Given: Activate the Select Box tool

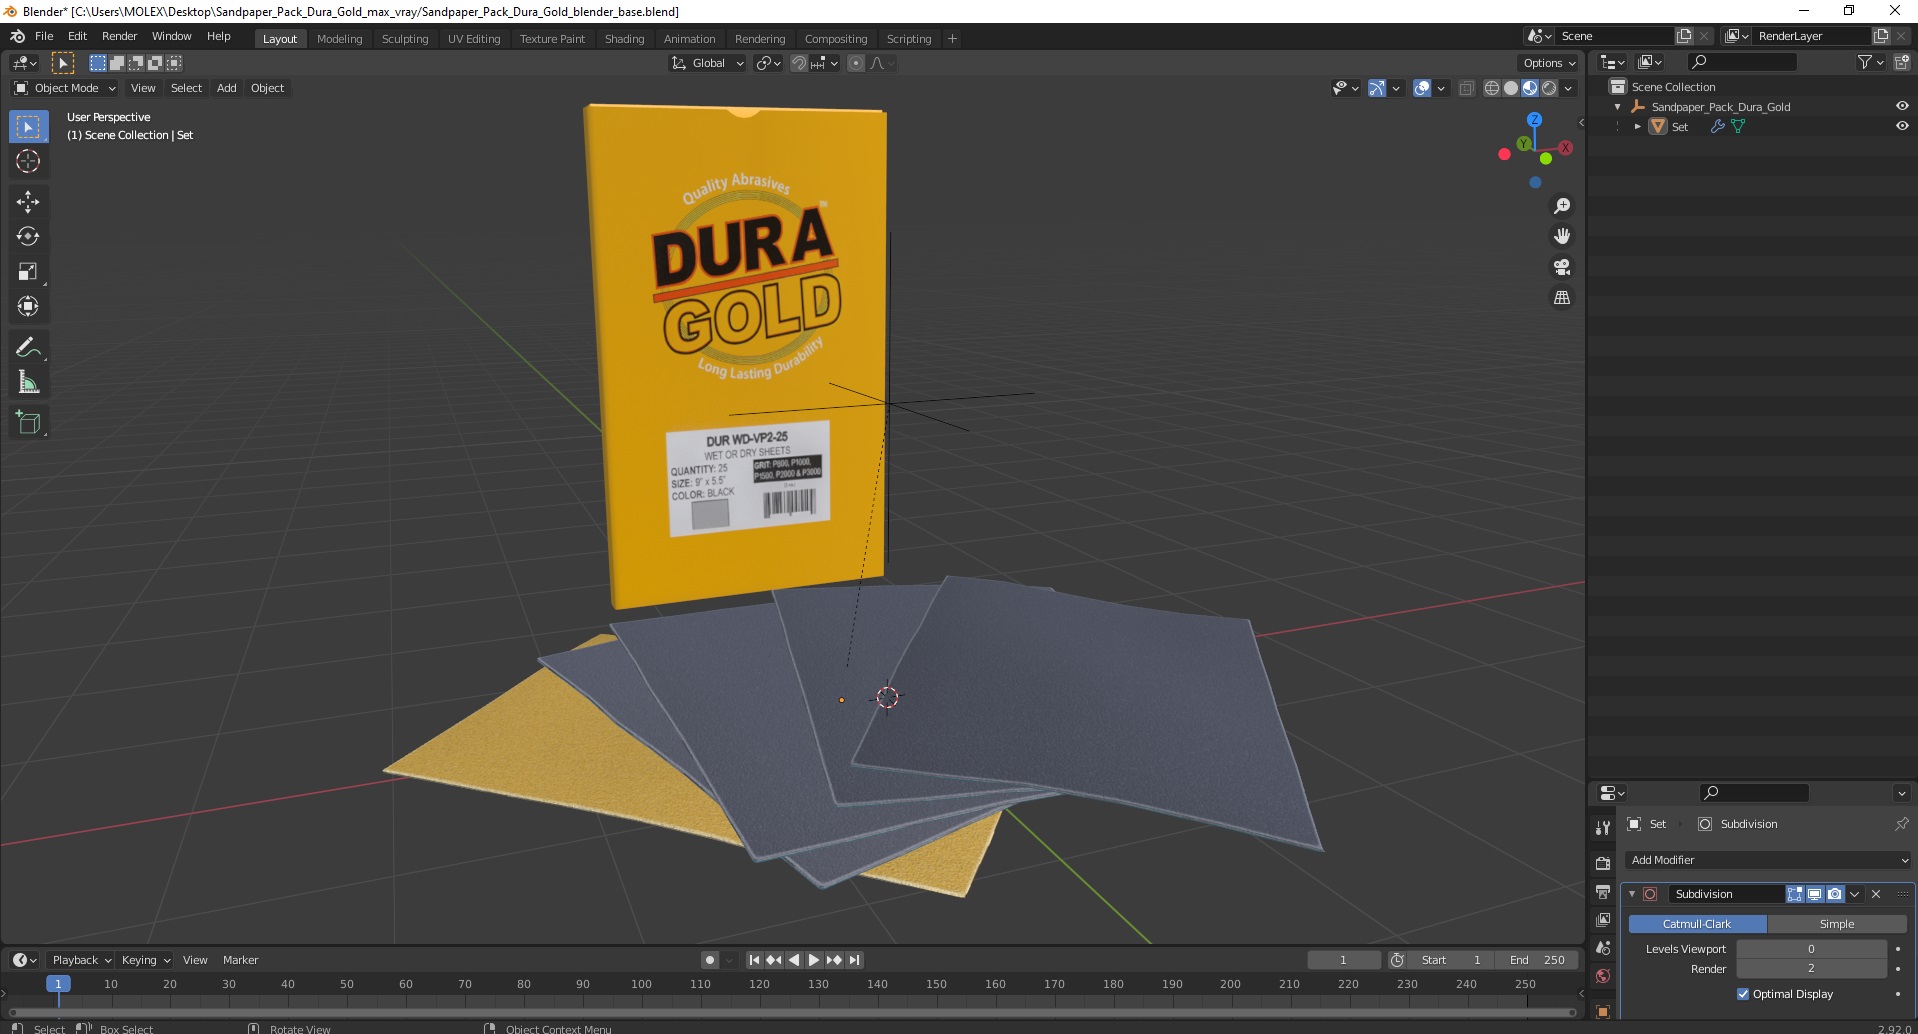Looking at the screenshot, I should (x=28, y=127).
